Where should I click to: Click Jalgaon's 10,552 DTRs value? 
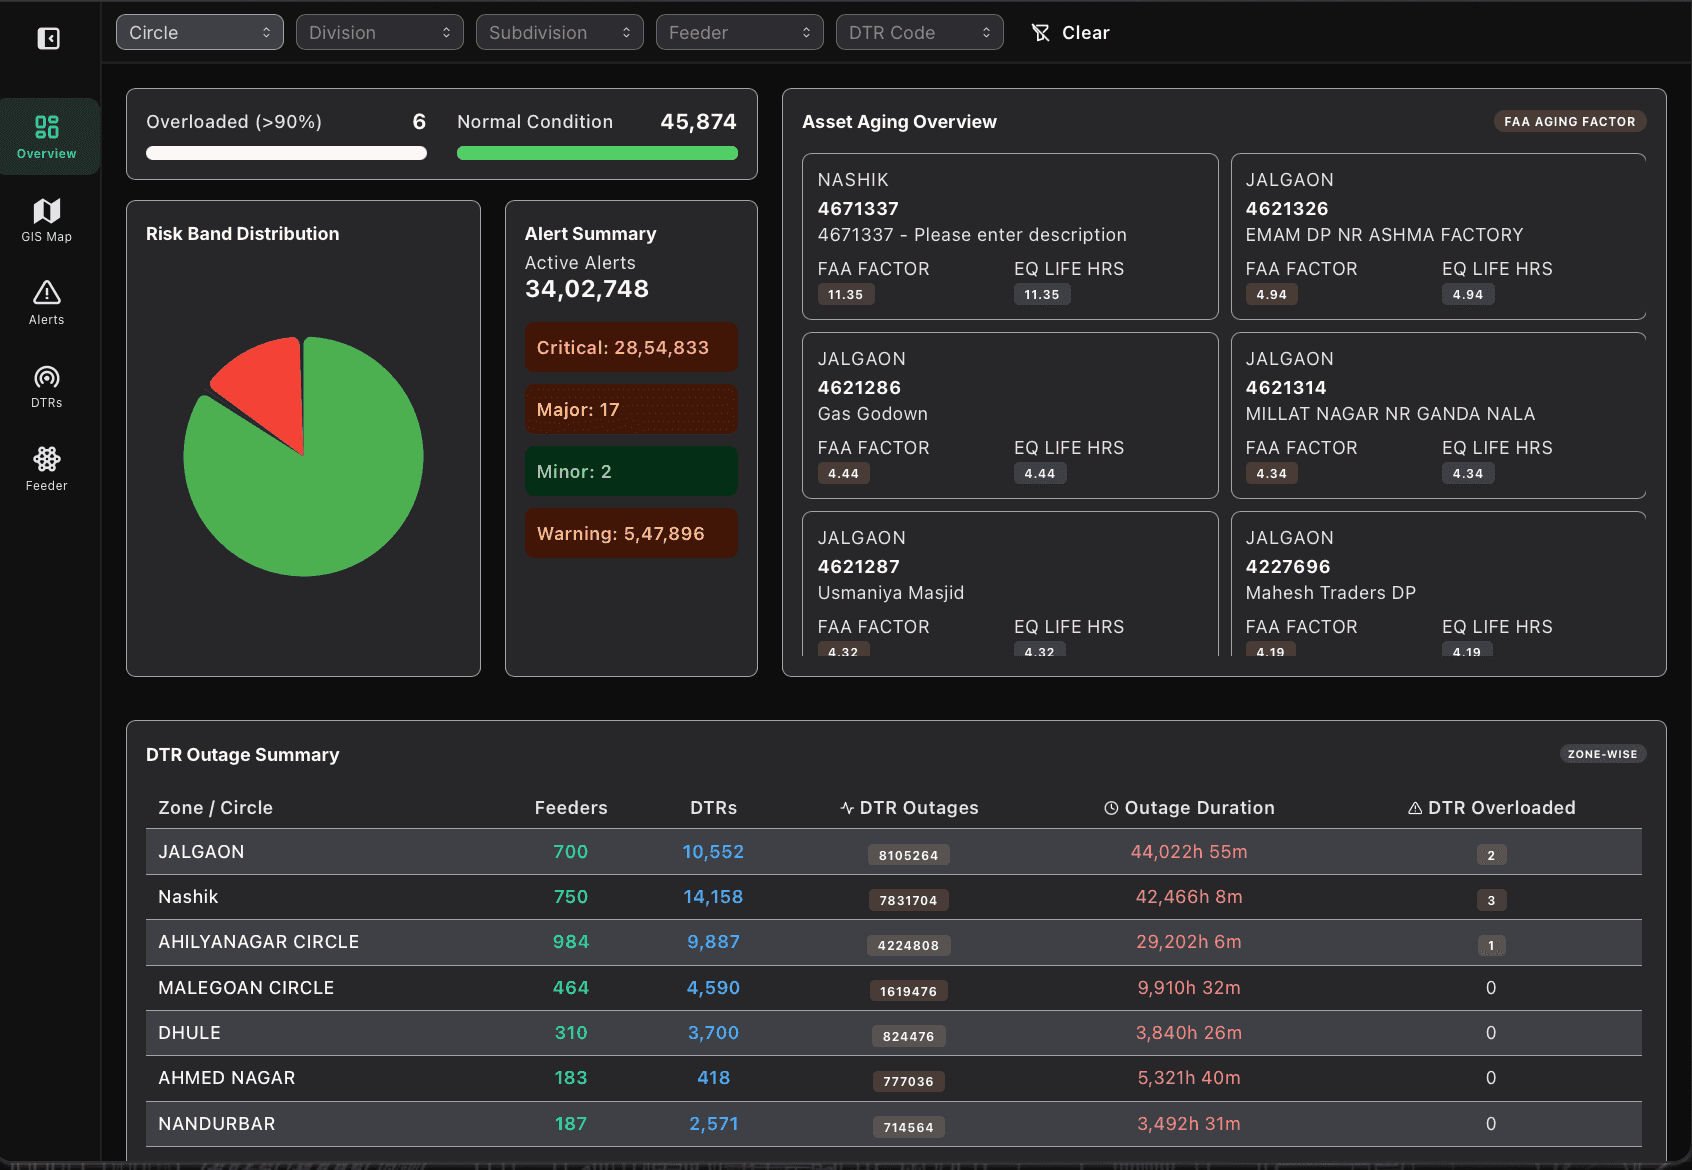(714, 852)
